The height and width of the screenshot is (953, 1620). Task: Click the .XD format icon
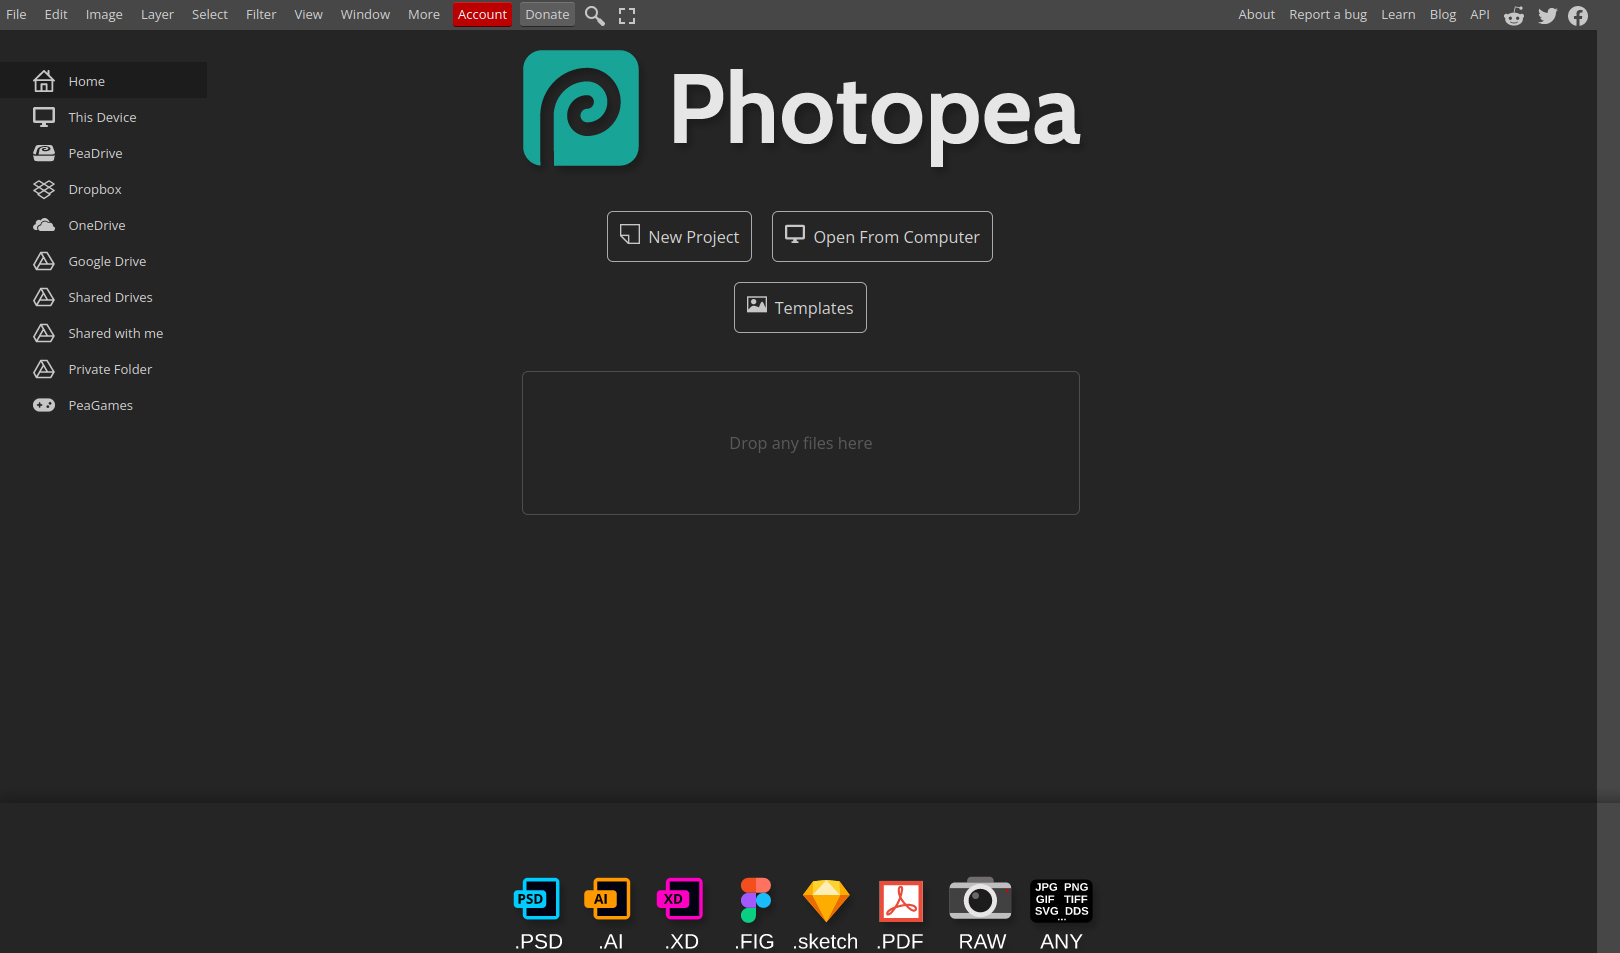(680, 899)
